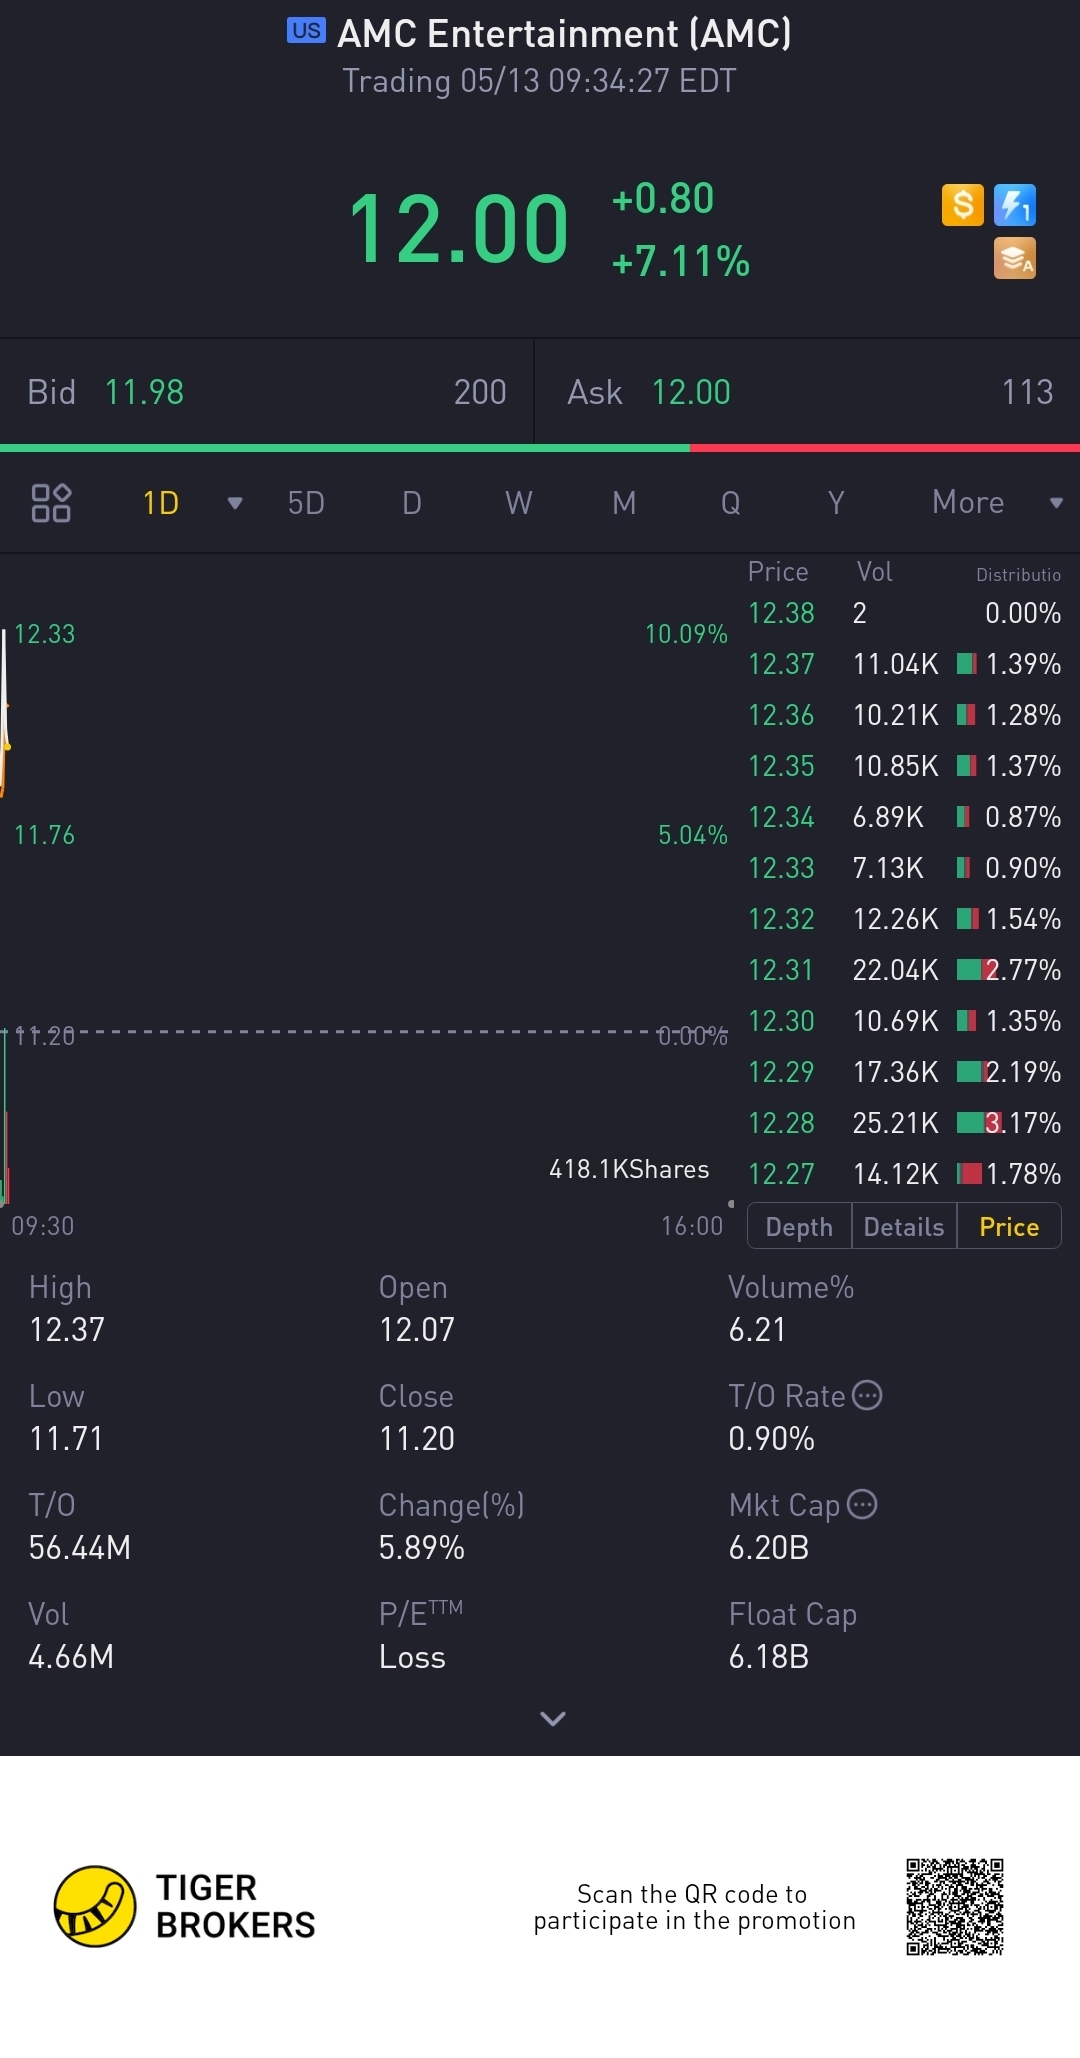Tap the Float Cap value 6.18B

point(769,1657)
